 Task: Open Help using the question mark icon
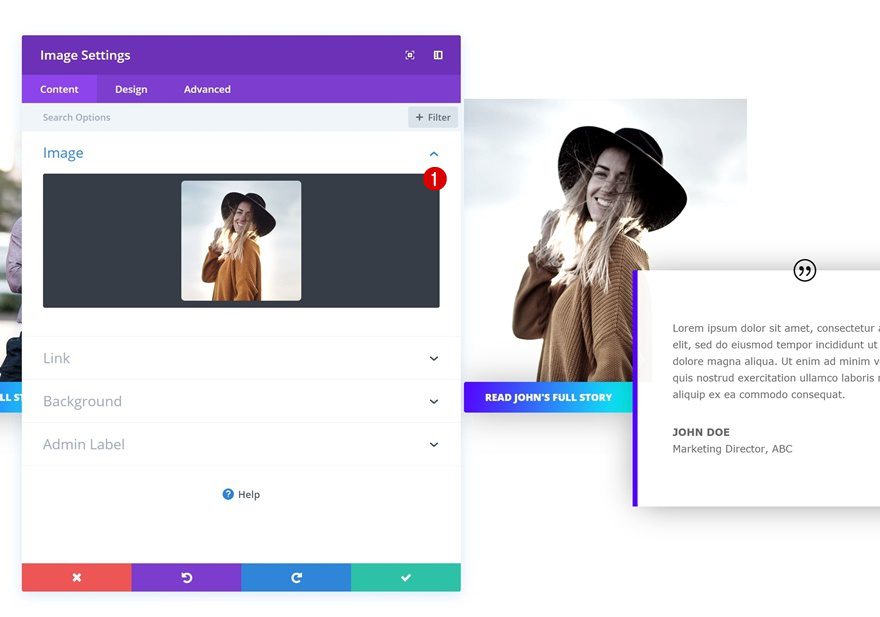[x=229, y=494]
